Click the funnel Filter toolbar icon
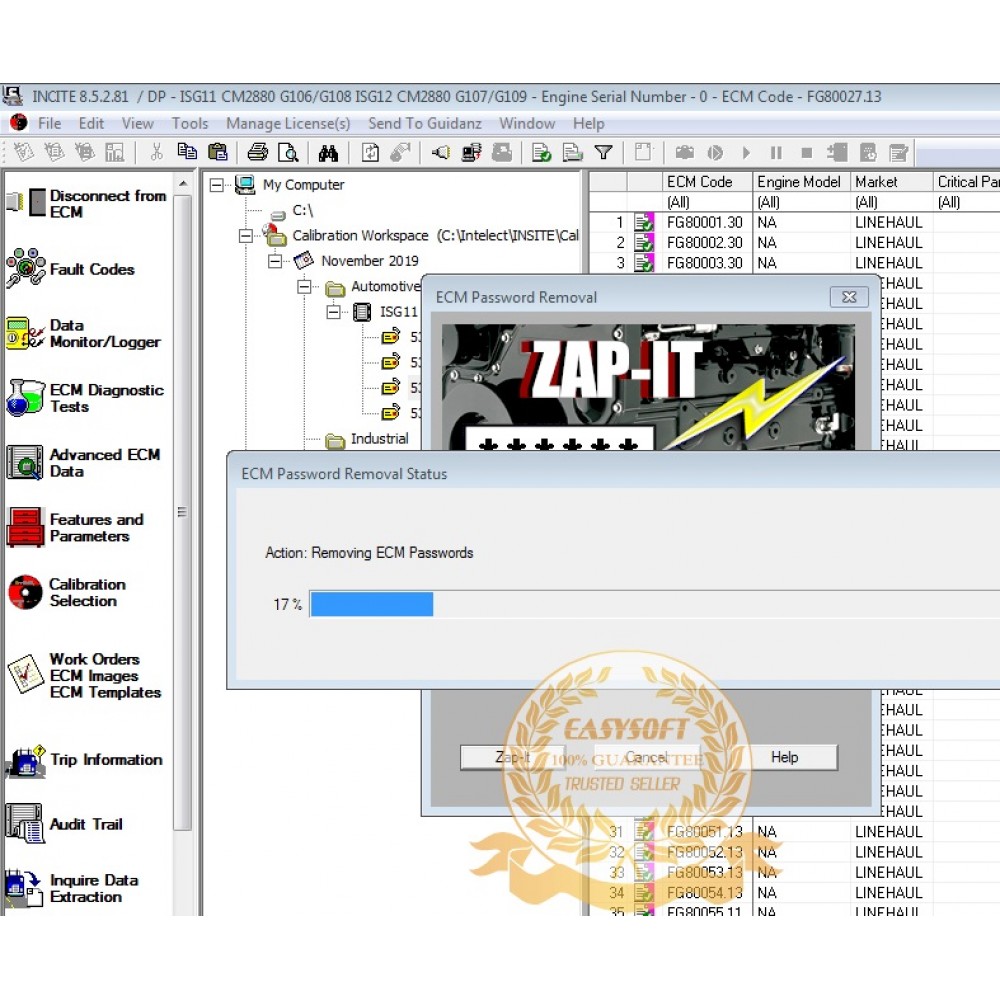 click(603, 152)
